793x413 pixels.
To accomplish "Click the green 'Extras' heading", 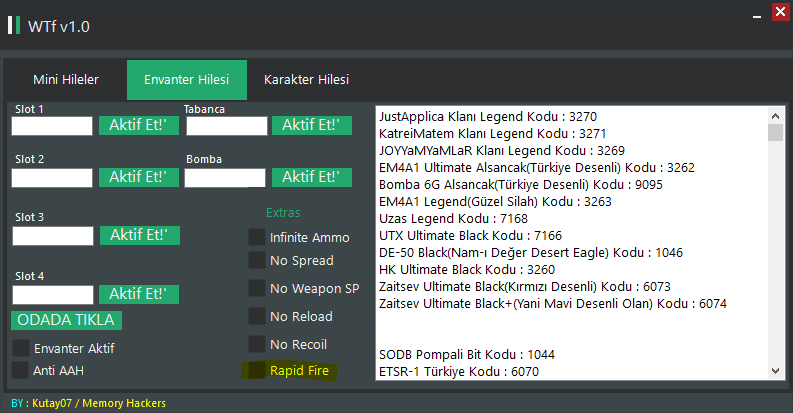I will click(283, 213).
